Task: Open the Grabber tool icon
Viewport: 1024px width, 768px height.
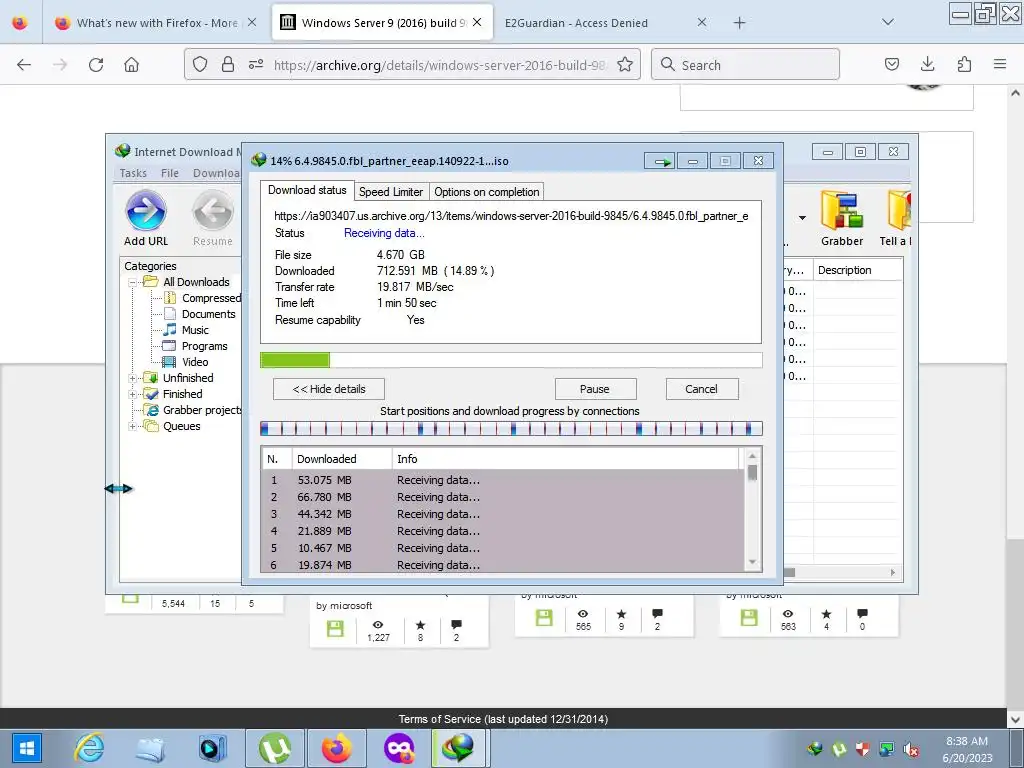Action: coord(842,211)
